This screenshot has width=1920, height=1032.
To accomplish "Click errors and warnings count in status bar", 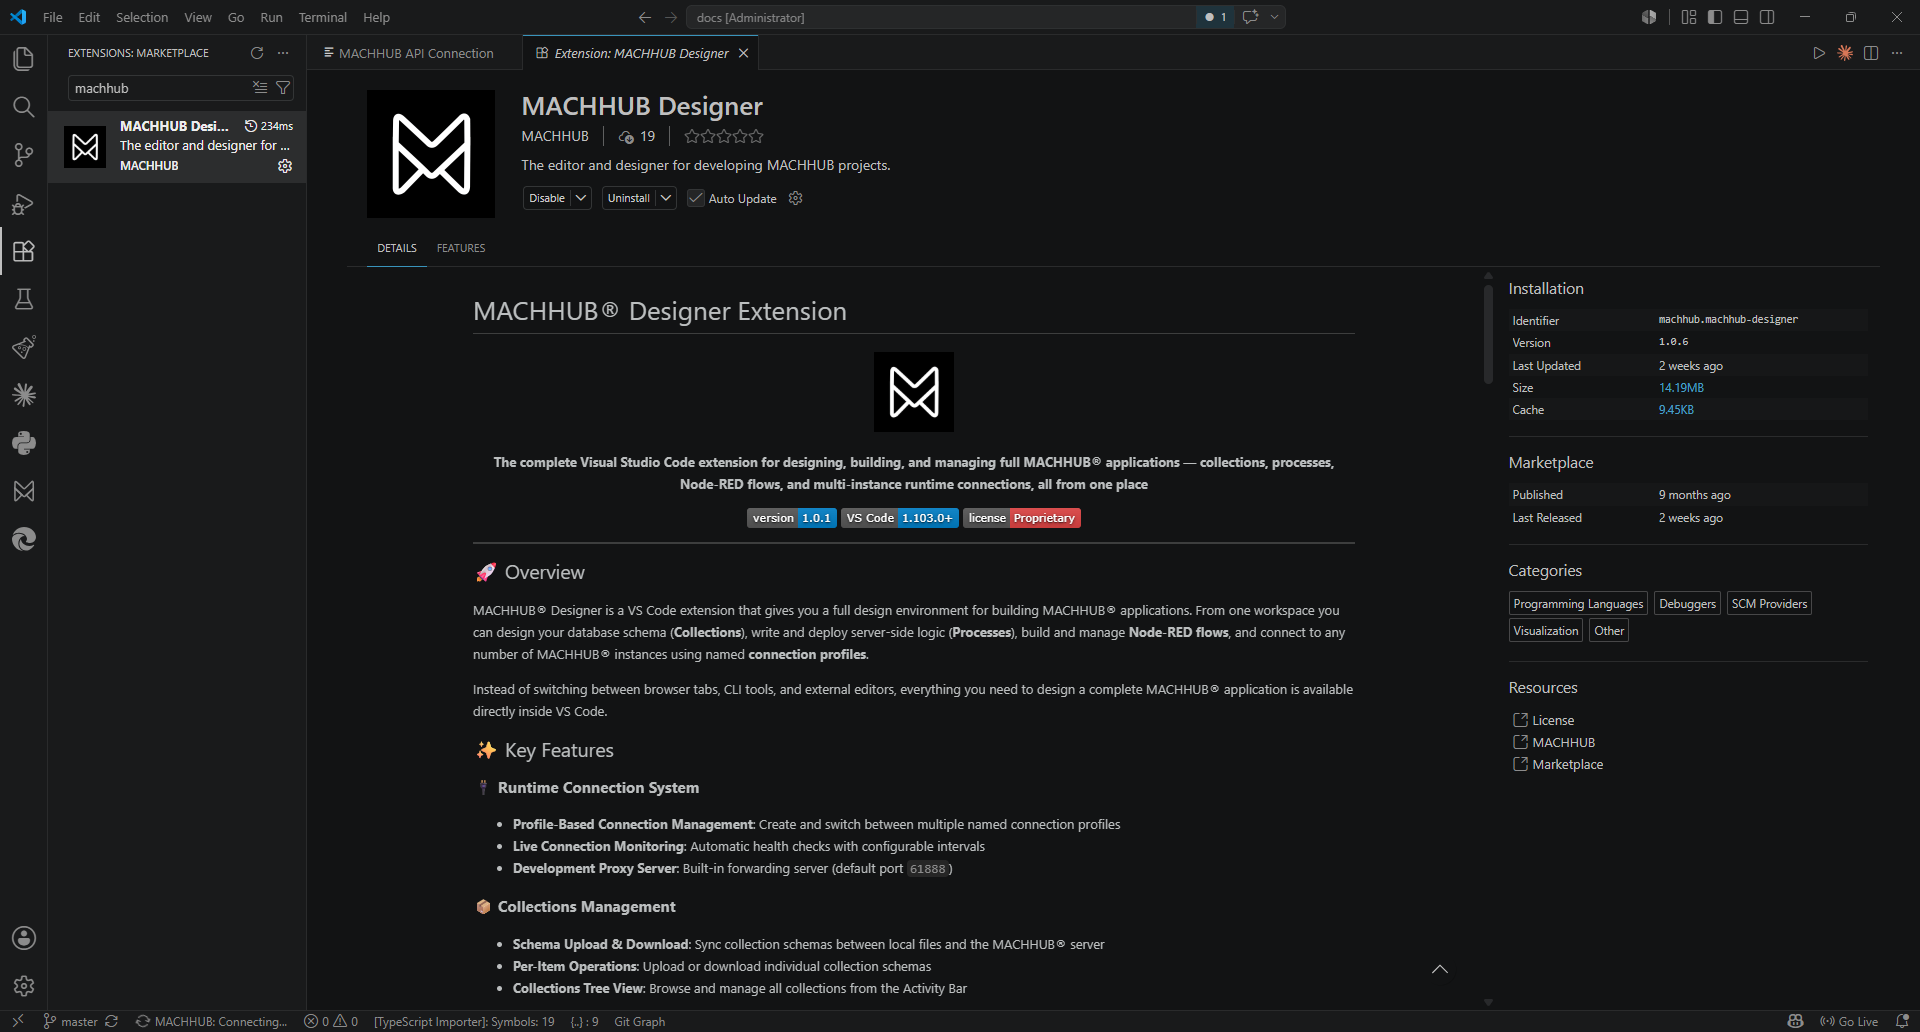I will coord(331,1021).
